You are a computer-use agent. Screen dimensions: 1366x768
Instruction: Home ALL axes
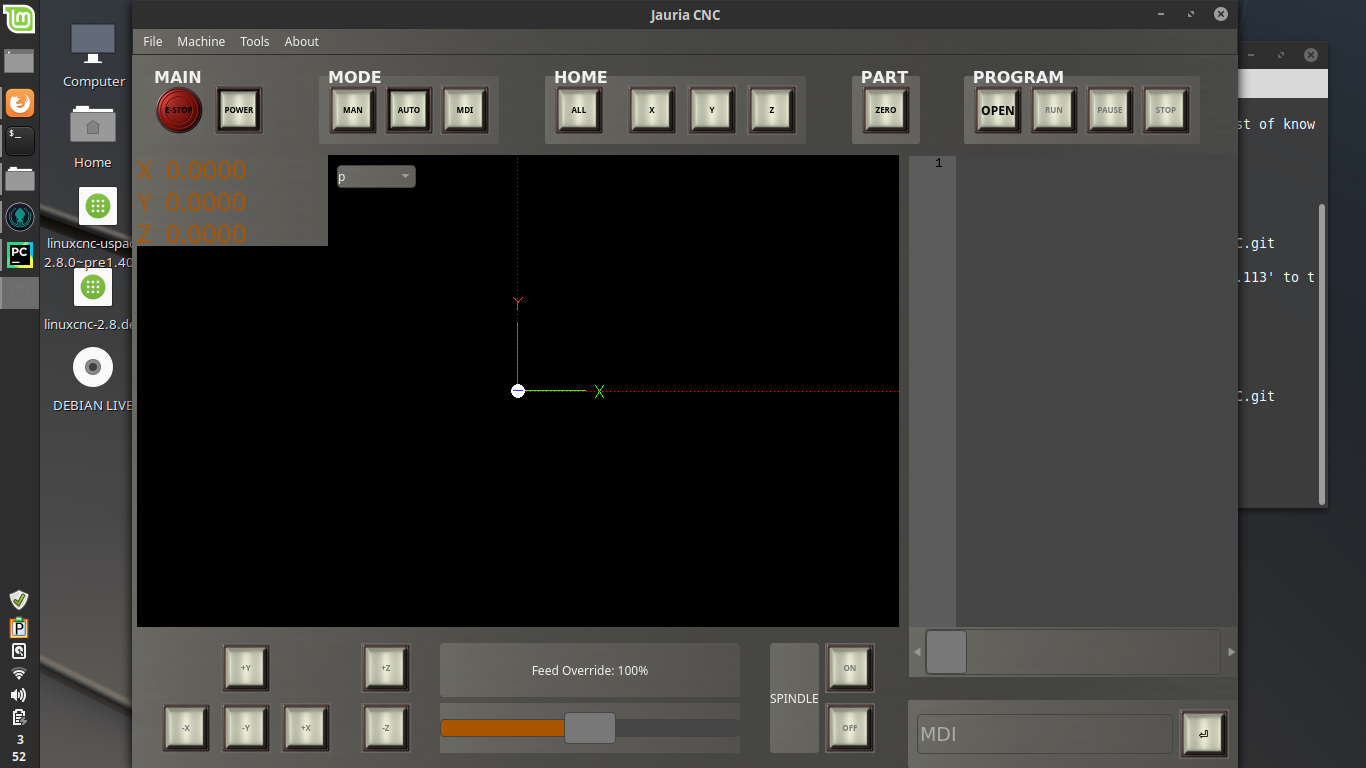(x=579, y=110)
